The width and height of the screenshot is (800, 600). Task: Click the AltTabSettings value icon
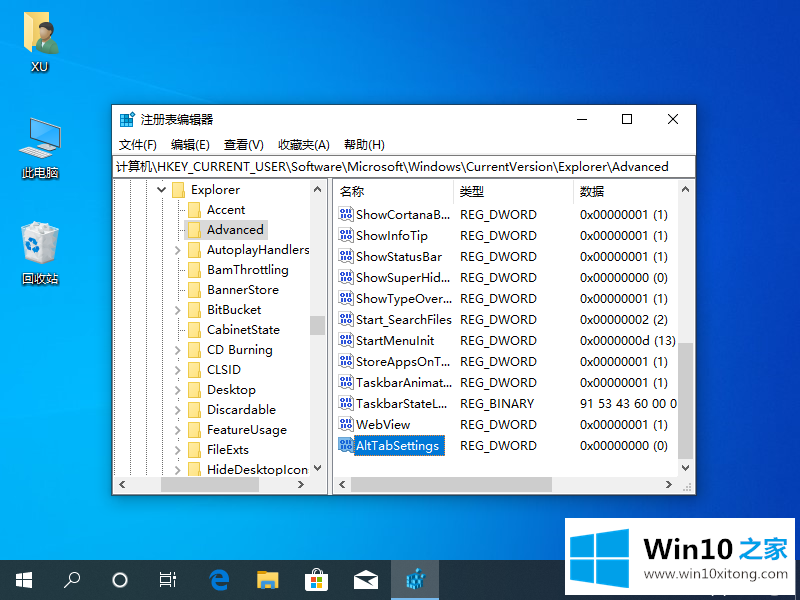click(x=345, y=445)
